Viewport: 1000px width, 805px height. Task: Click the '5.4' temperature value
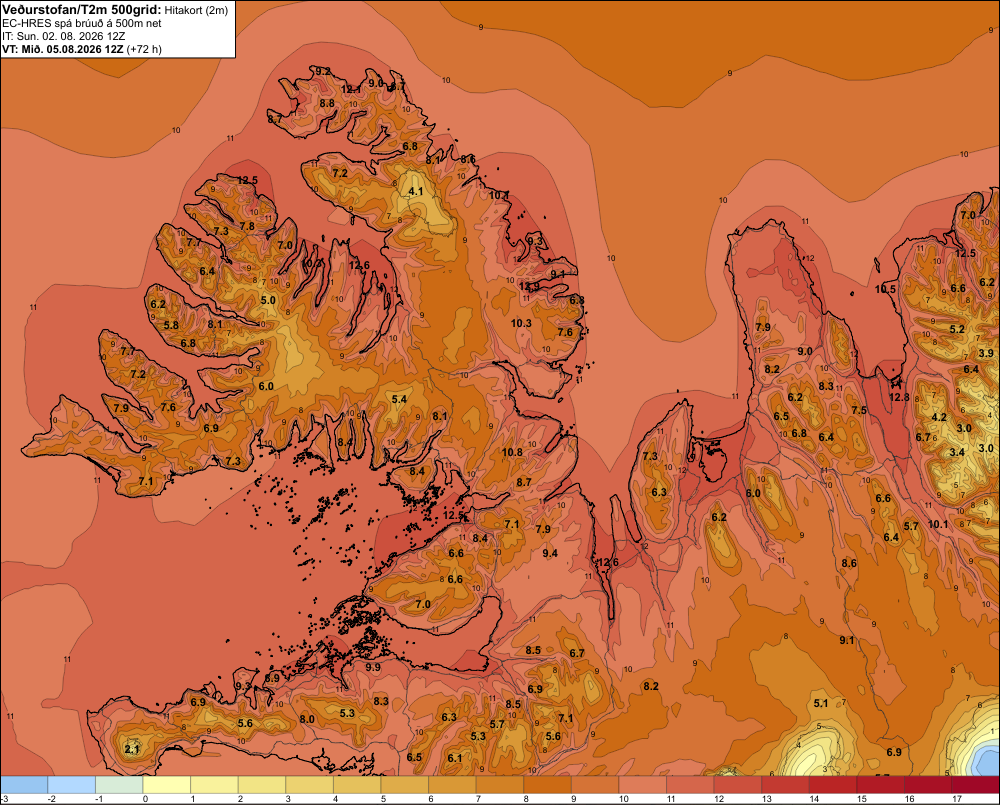point(399,399)
